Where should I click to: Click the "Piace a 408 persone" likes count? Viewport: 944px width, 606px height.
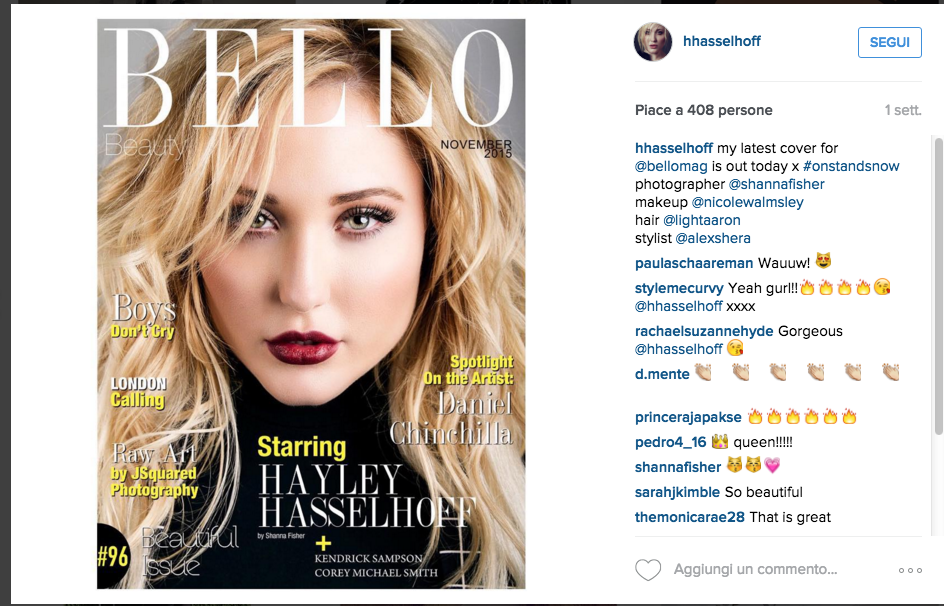(703, 110)
